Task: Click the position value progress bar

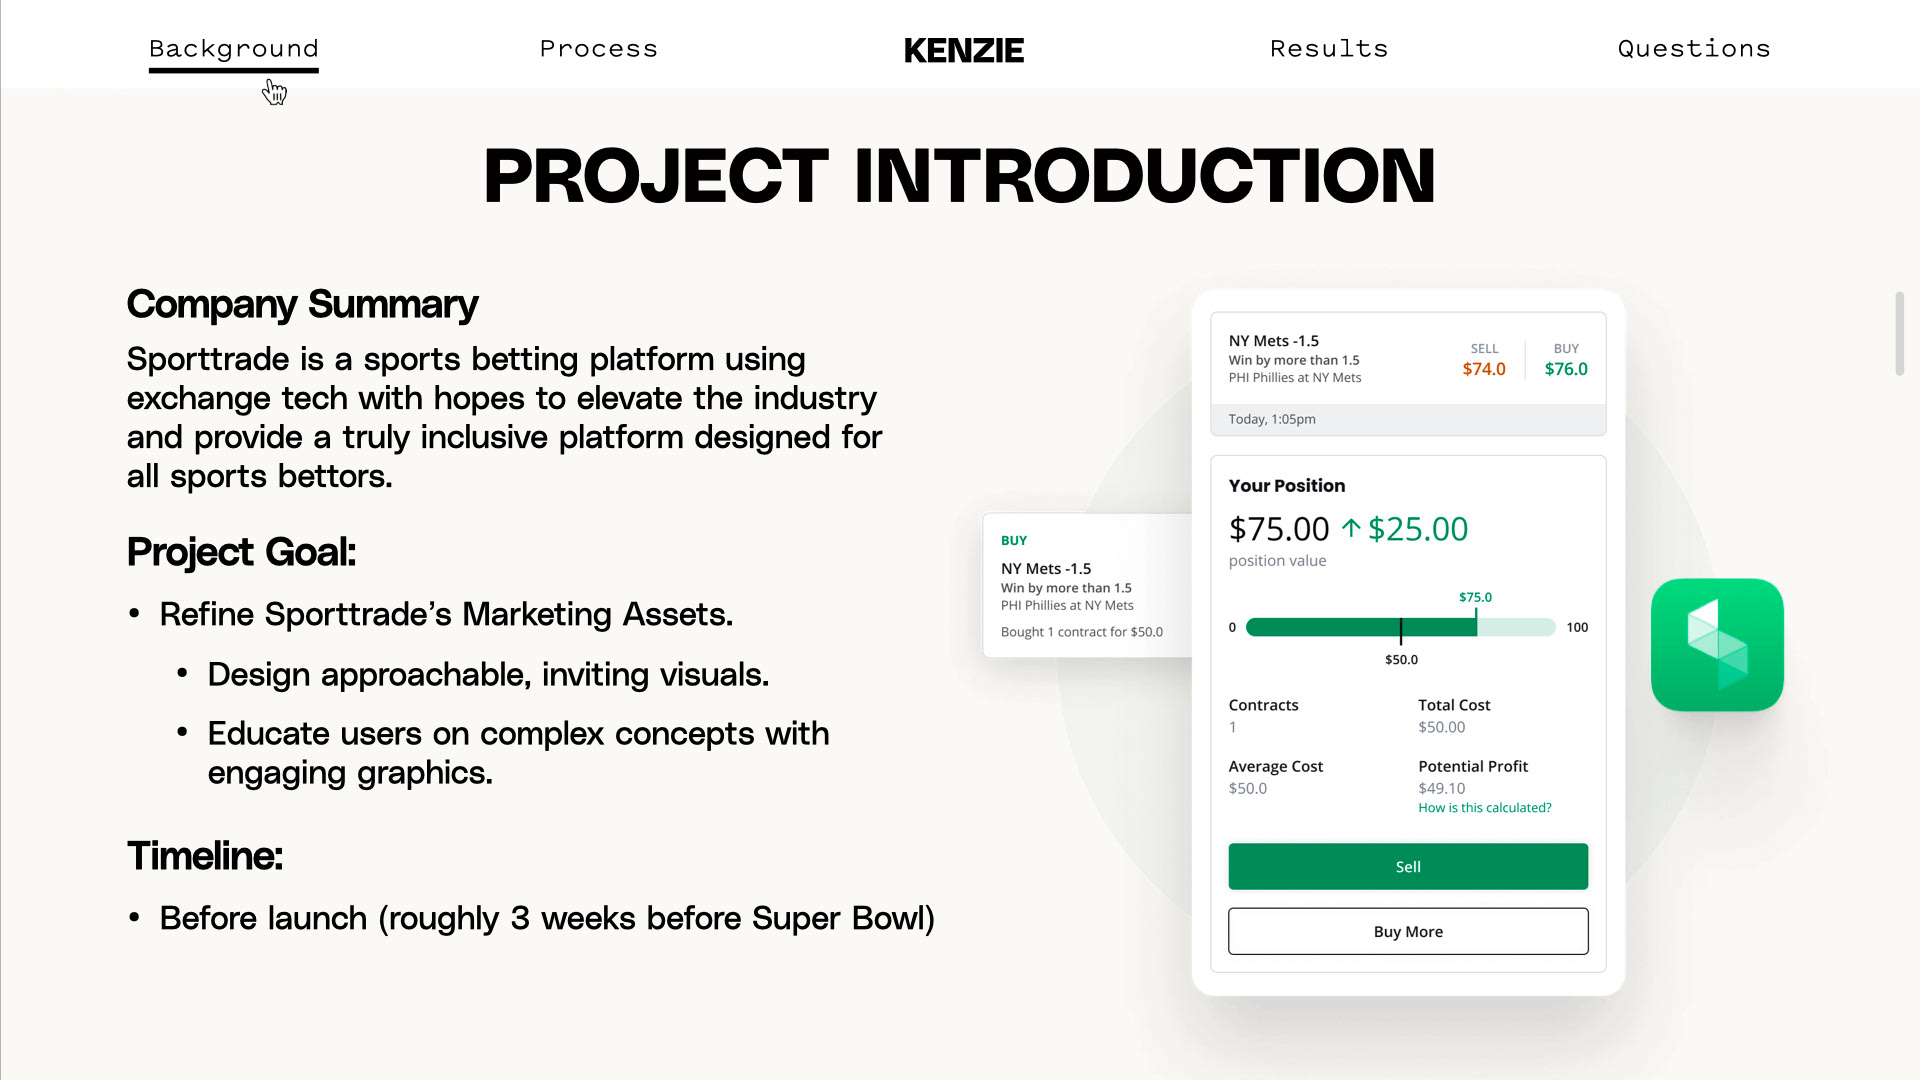Action: click(x=1400, y=627)
